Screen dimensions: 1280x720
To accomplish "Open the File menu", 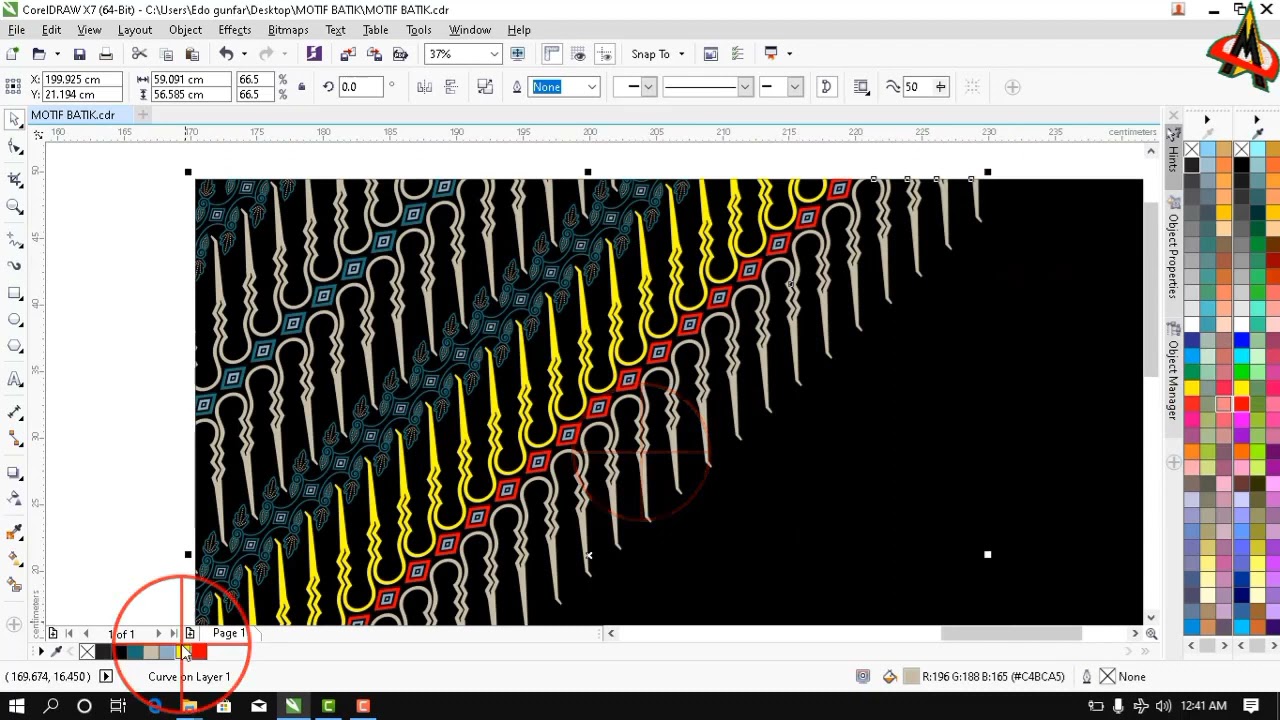I will click(16, 30).
